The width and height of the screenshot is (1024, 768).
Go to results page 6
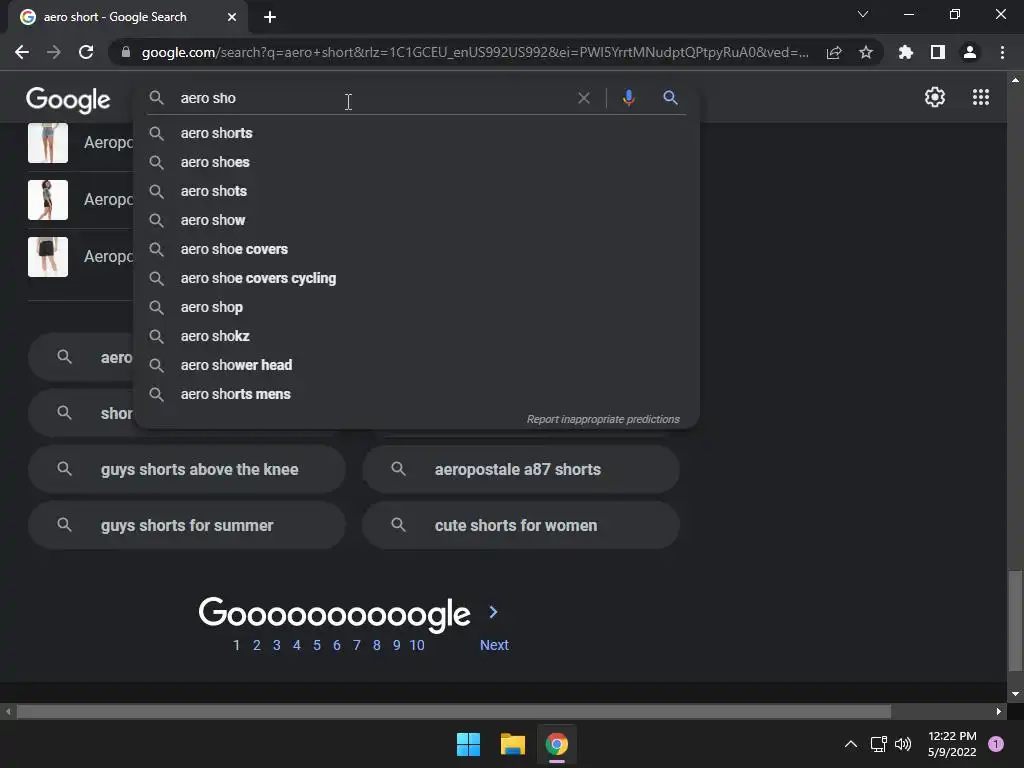337,645
